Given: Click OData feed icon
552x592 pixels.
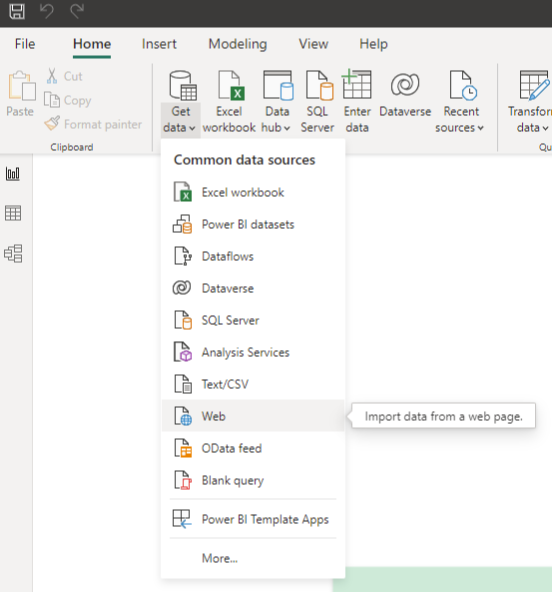Looking at the screenshot, I should [183, 448].
